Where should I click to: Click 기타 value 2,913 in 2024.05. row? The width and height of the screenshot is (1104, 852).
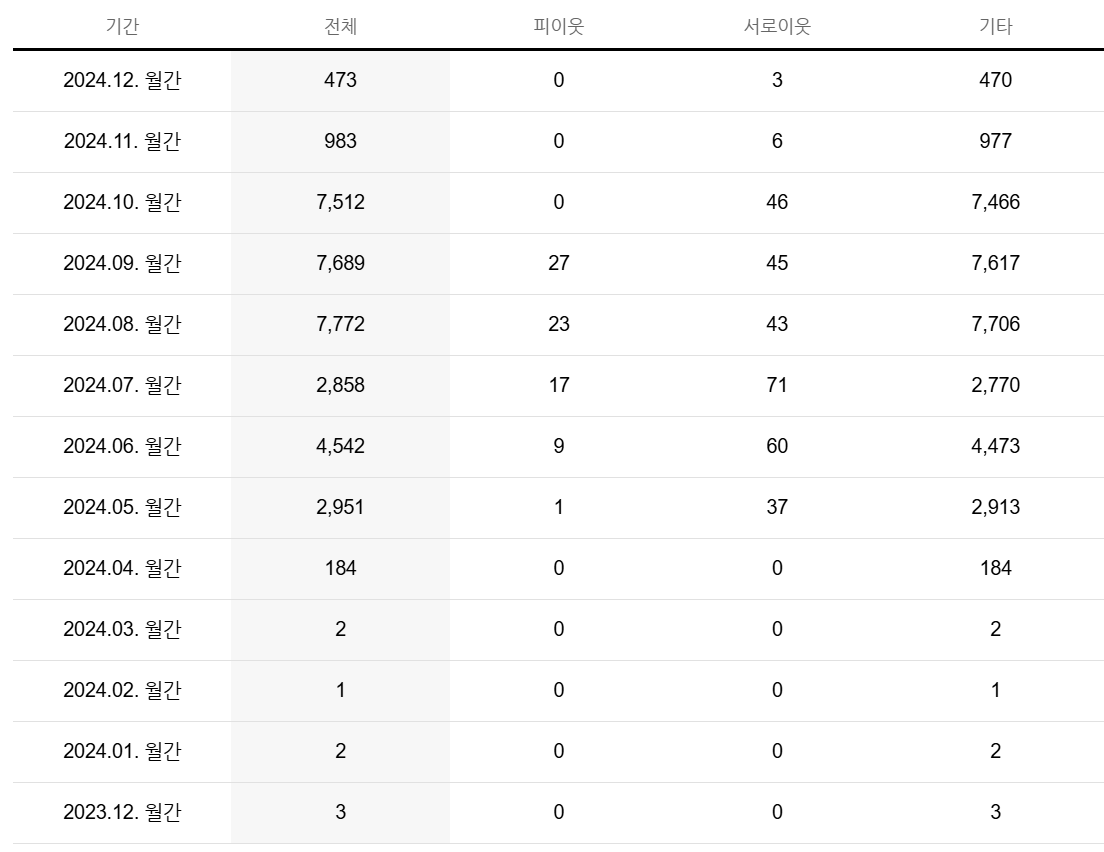(995, 508)
